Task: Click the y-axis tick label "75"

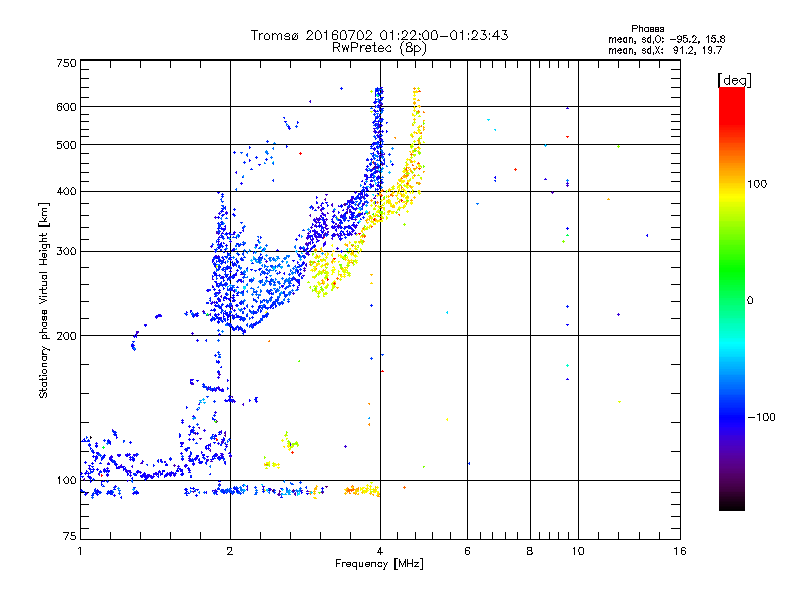Action: coord(70,536)
